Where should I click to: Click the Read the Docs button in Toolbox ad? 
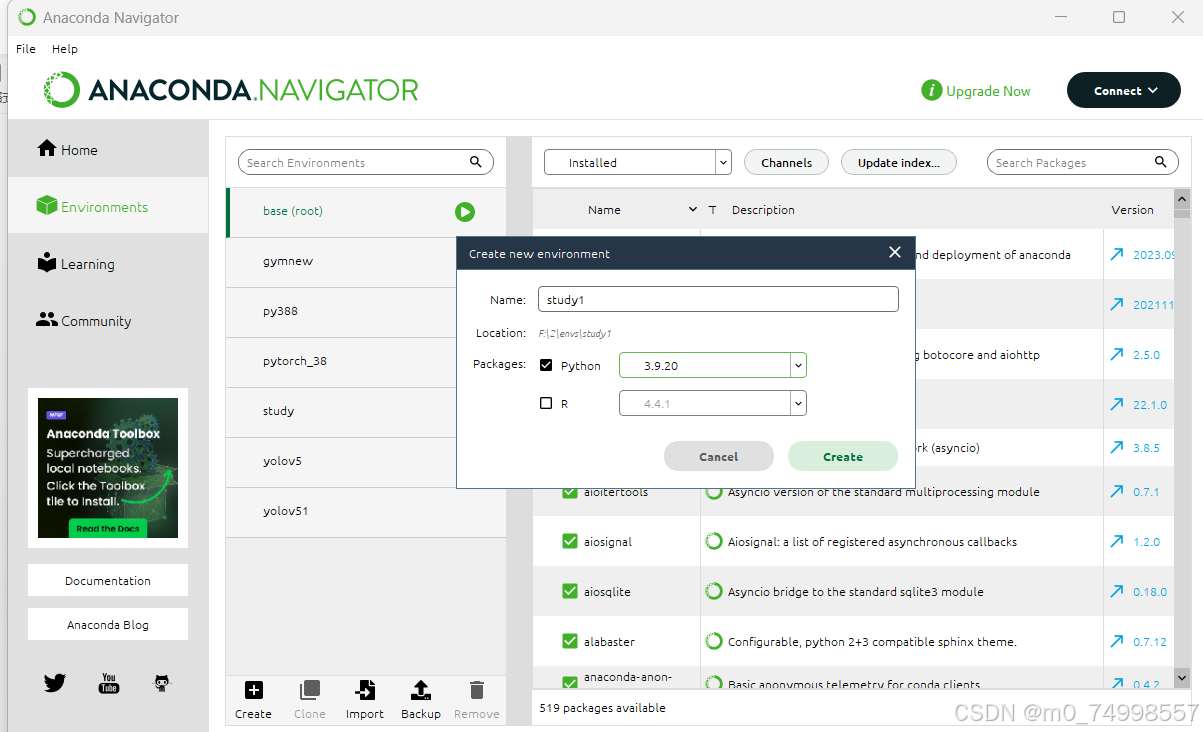pos(108,528)
